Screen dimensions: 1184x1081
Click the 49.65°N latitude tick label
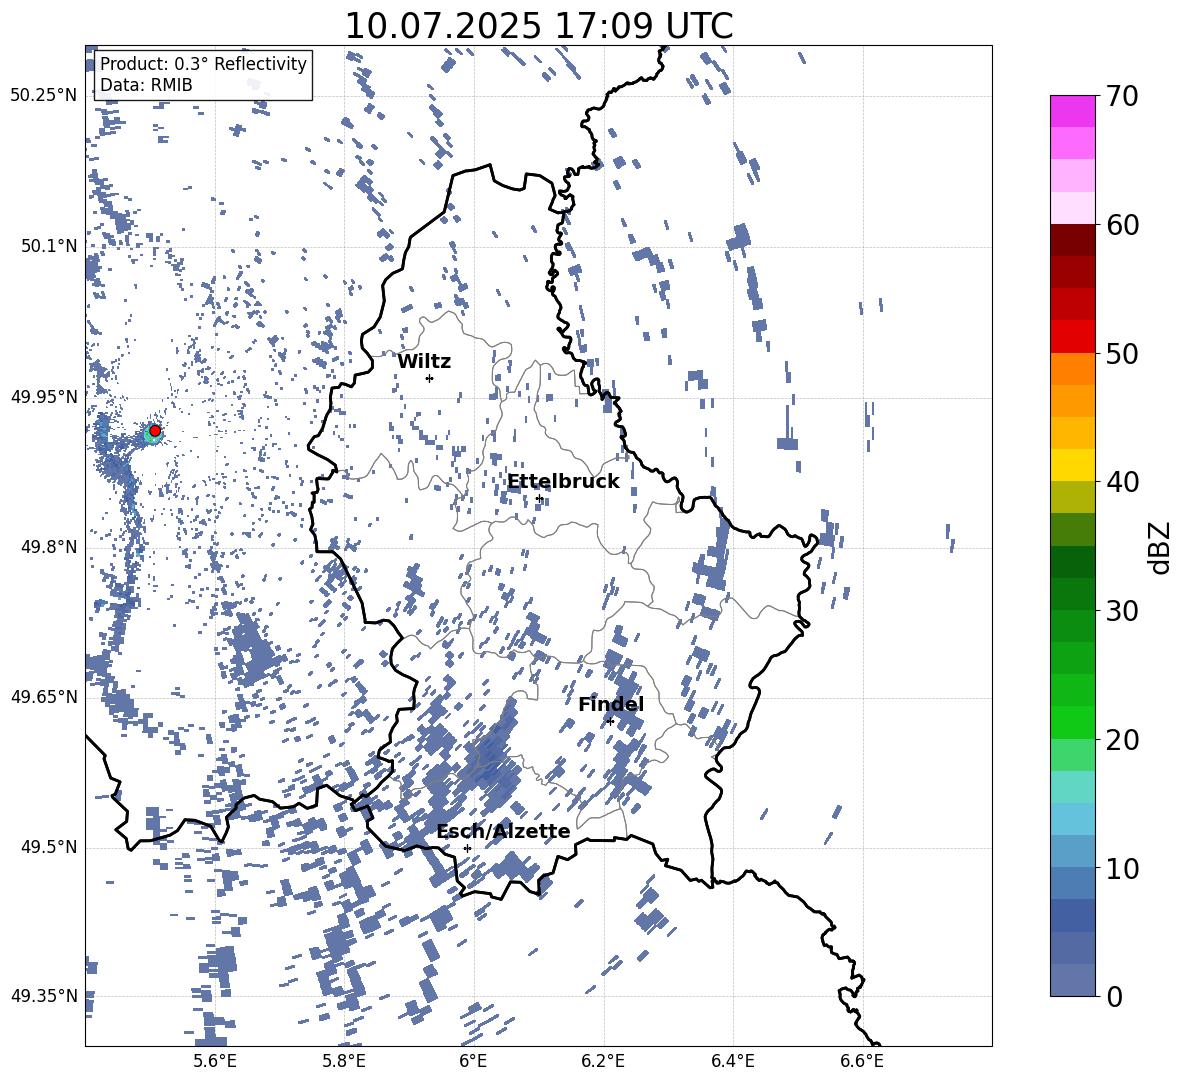(44, 696)
